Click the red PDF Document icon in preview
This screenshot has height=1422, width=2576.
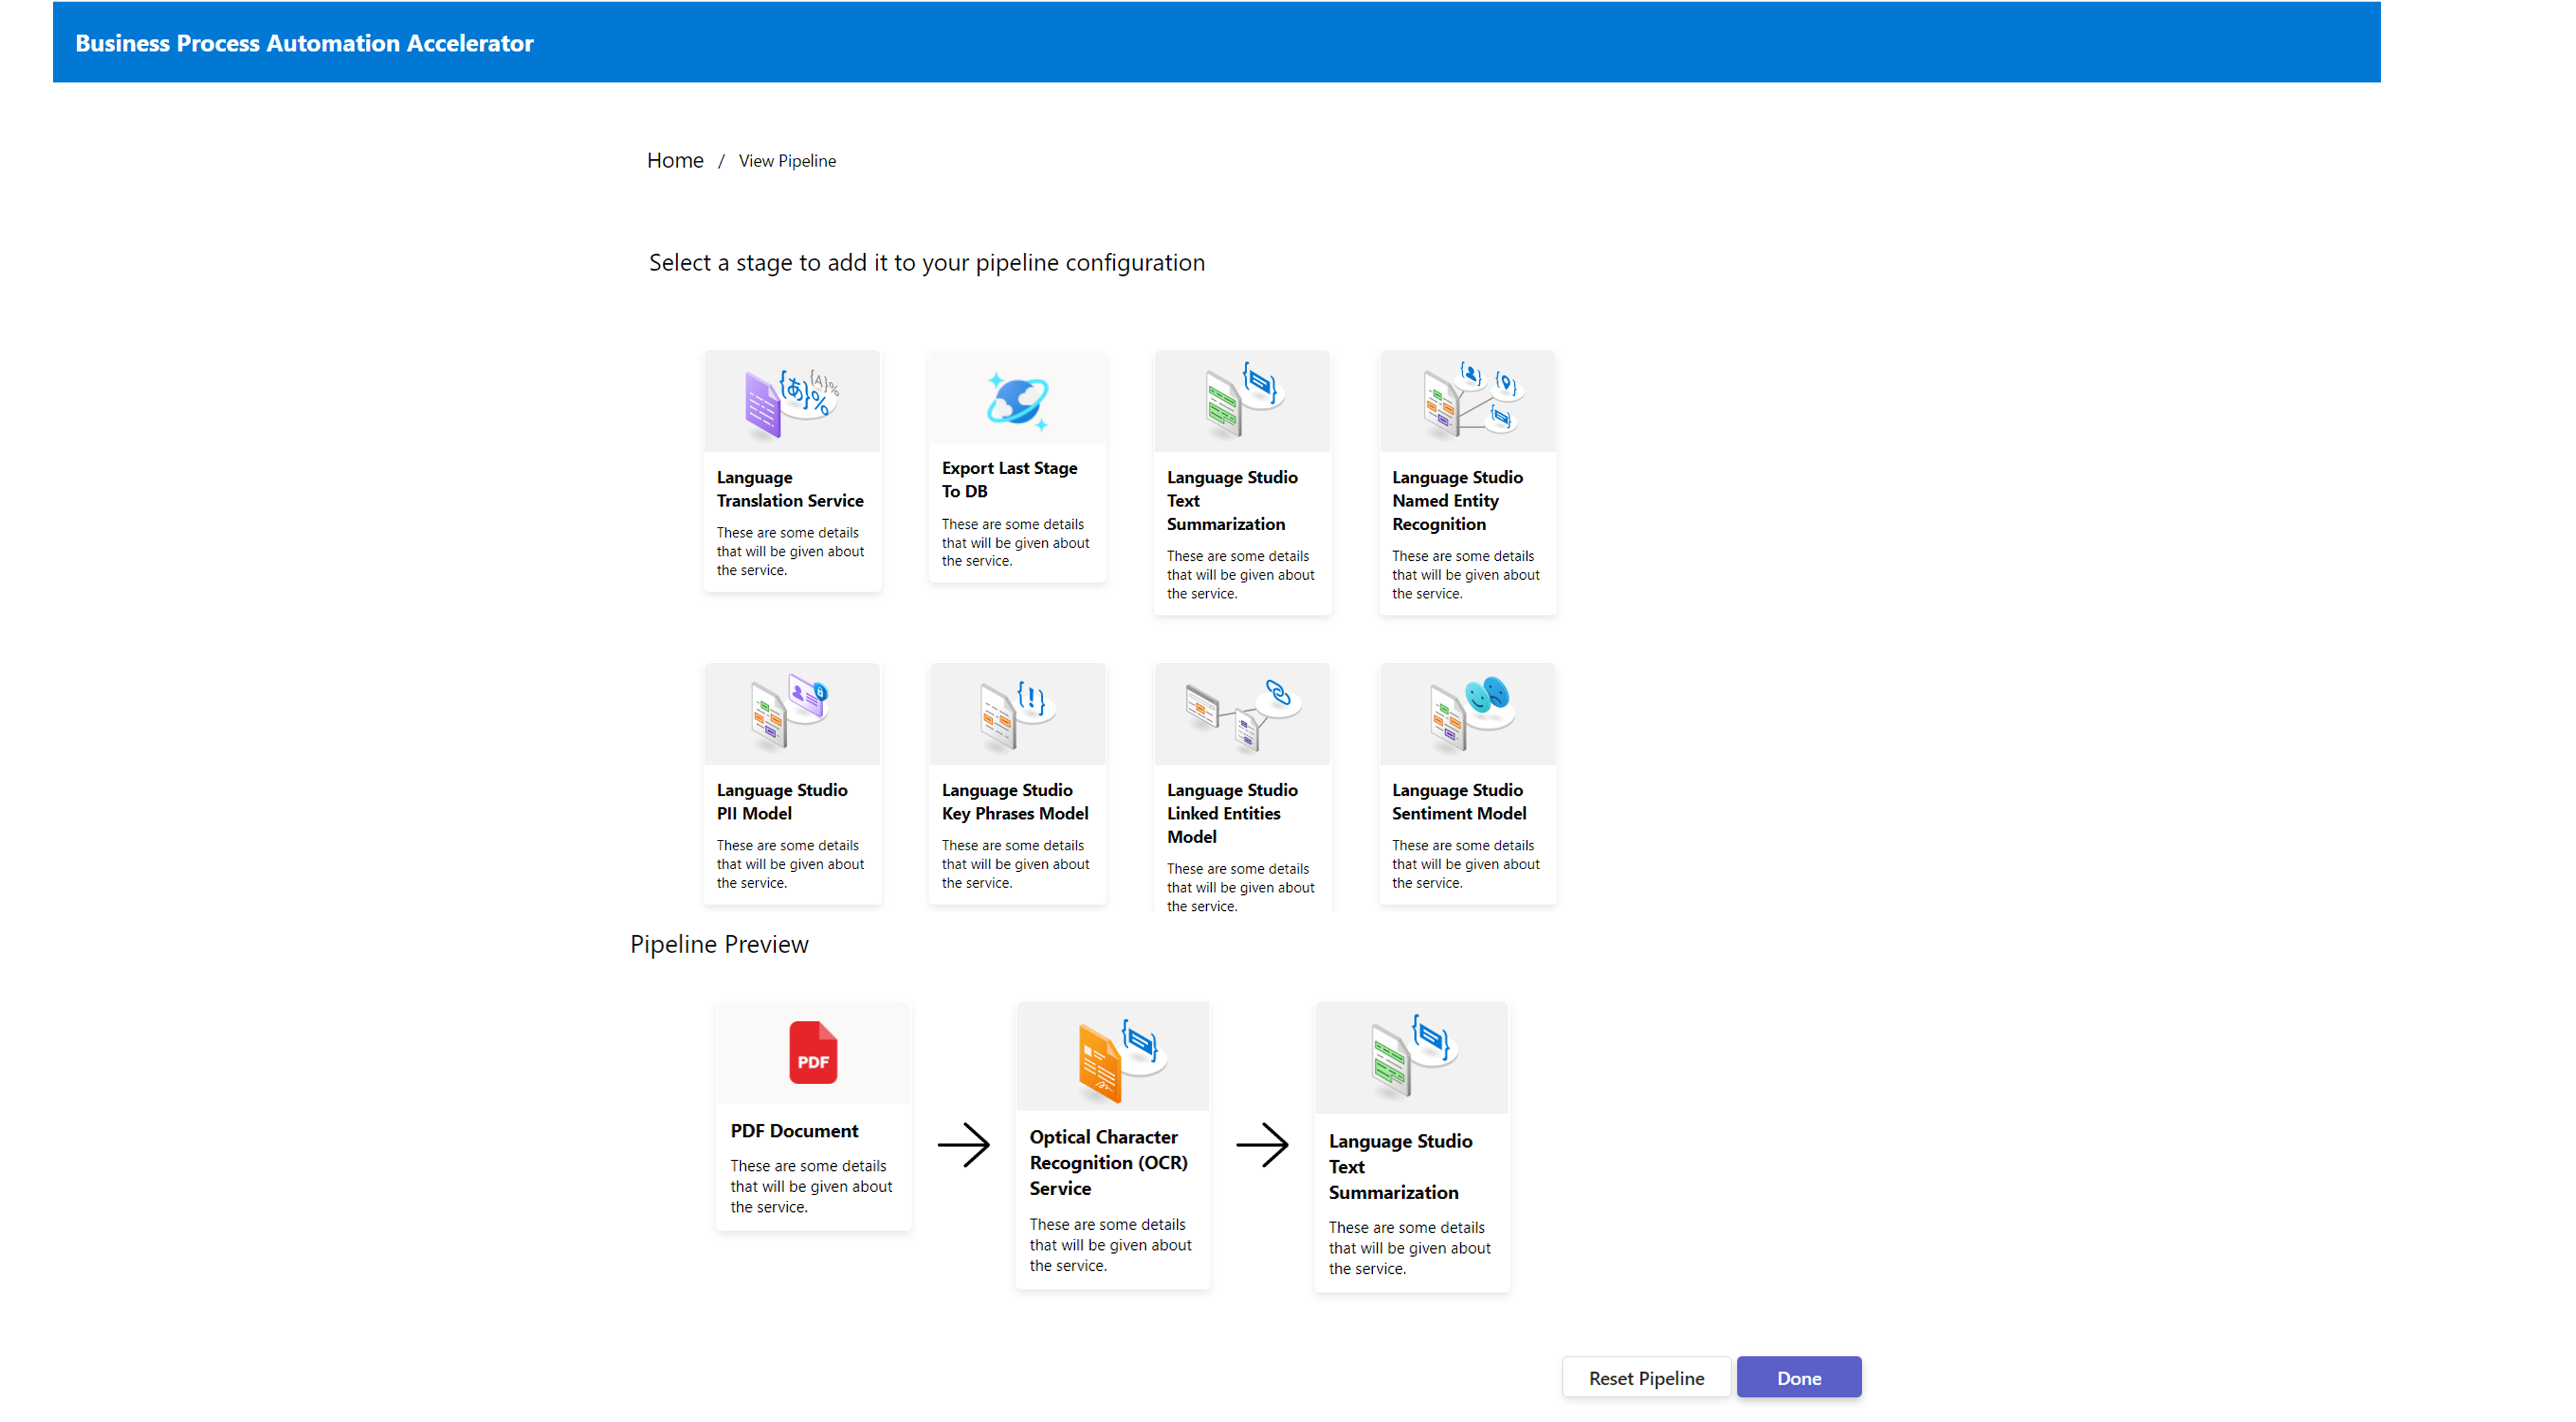(x=812, y=1052)
